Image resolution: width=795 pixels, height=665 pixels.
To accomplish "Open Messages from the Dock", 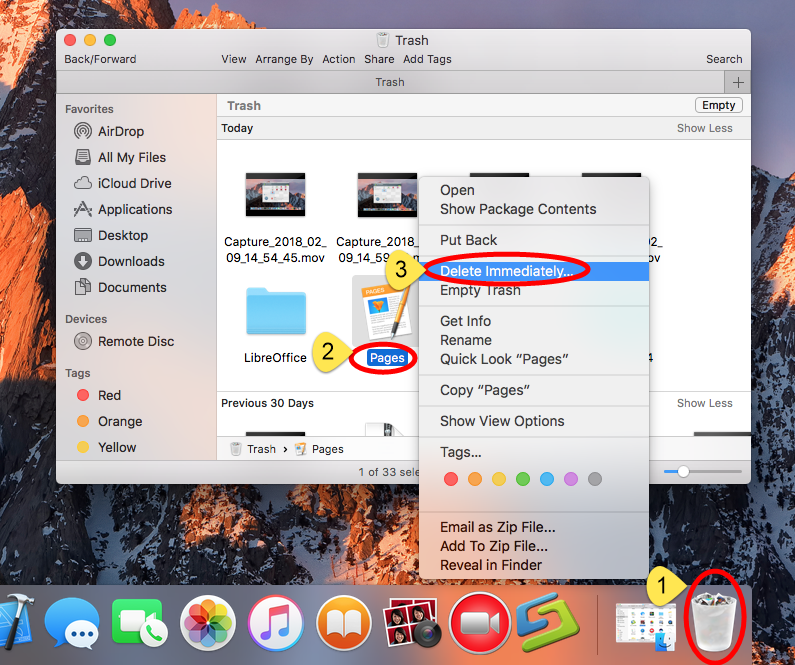I will click(72, 622).
